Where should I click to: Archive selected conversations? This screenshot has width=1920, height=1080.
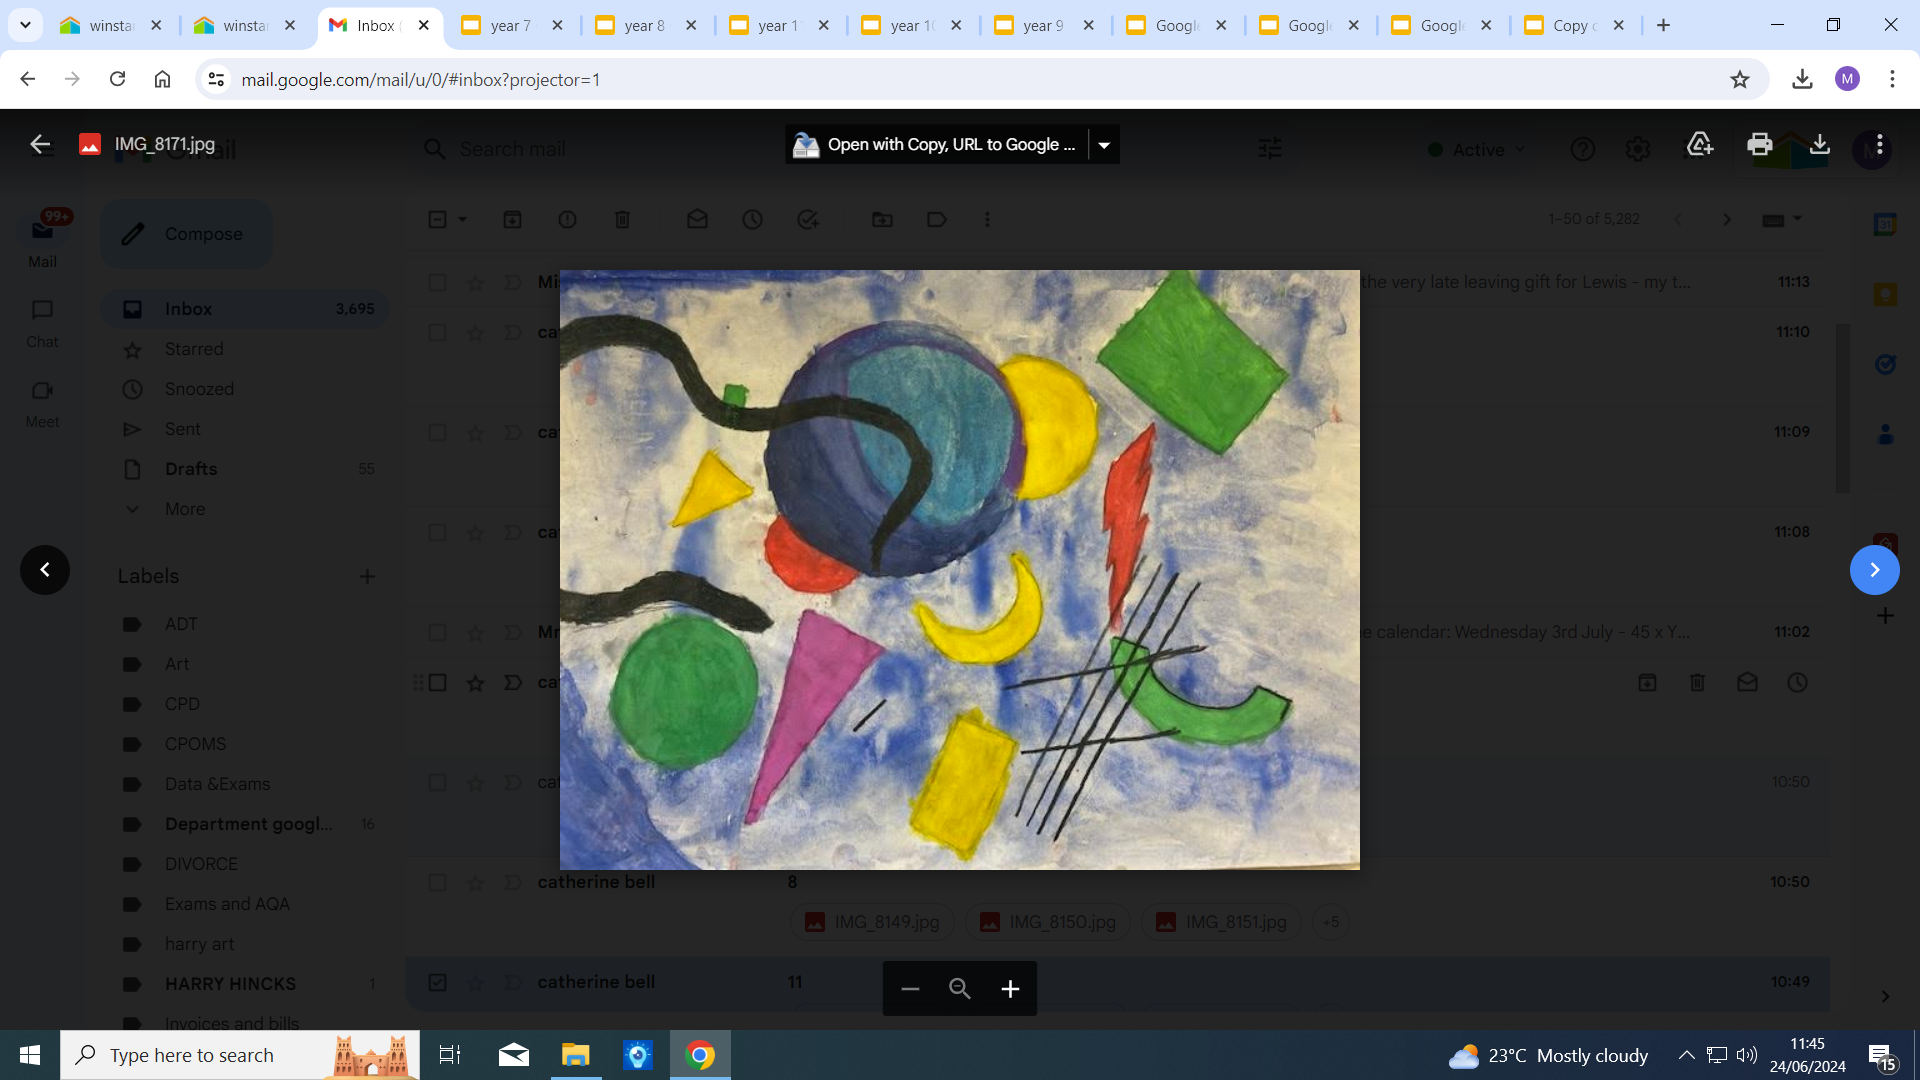pyautogui.click(x=512, y=219)
